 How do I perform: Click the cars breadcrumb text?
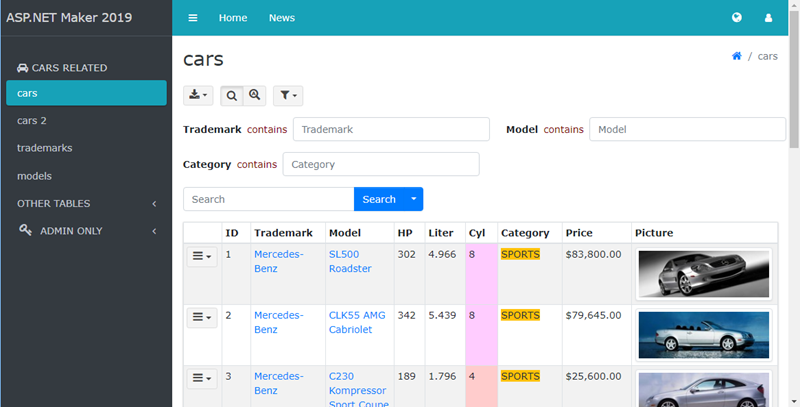[767, 56]
